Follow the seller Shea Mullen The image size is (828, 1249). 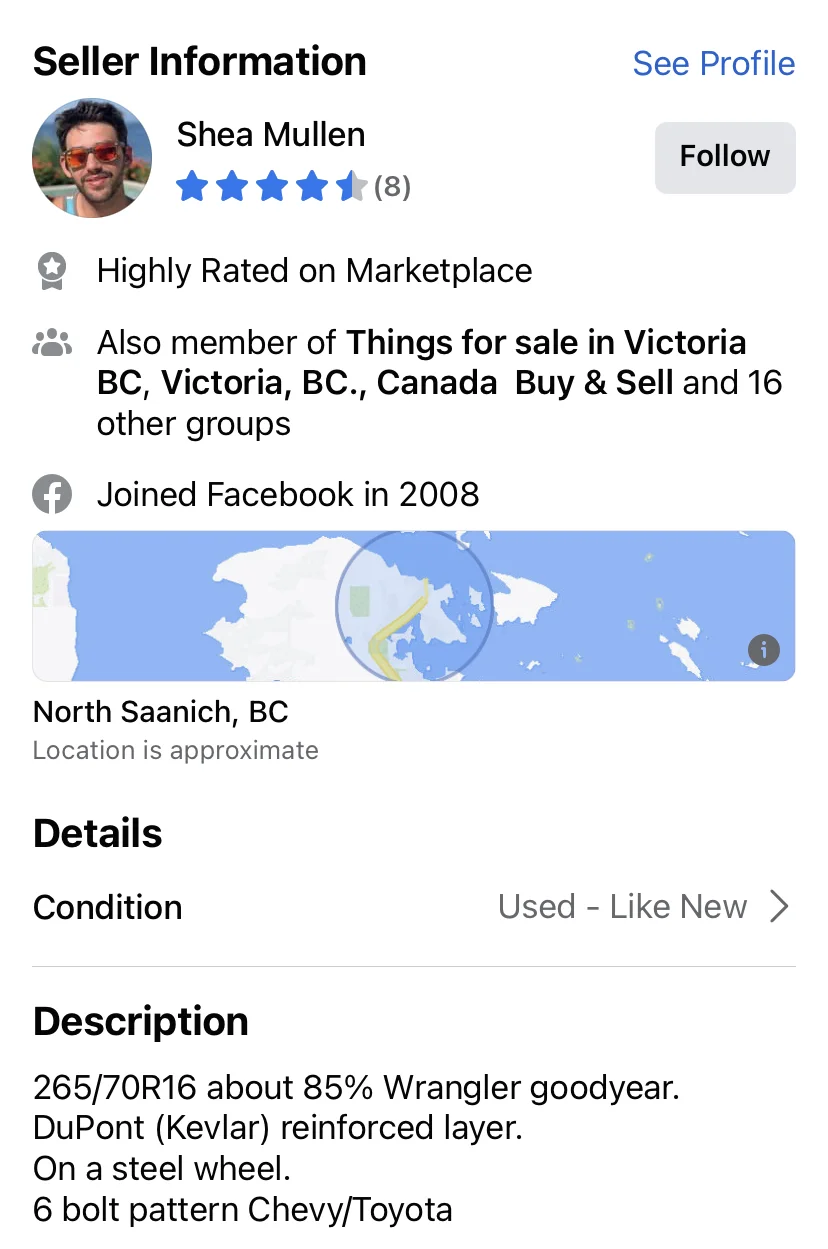(x=725, y=157)
